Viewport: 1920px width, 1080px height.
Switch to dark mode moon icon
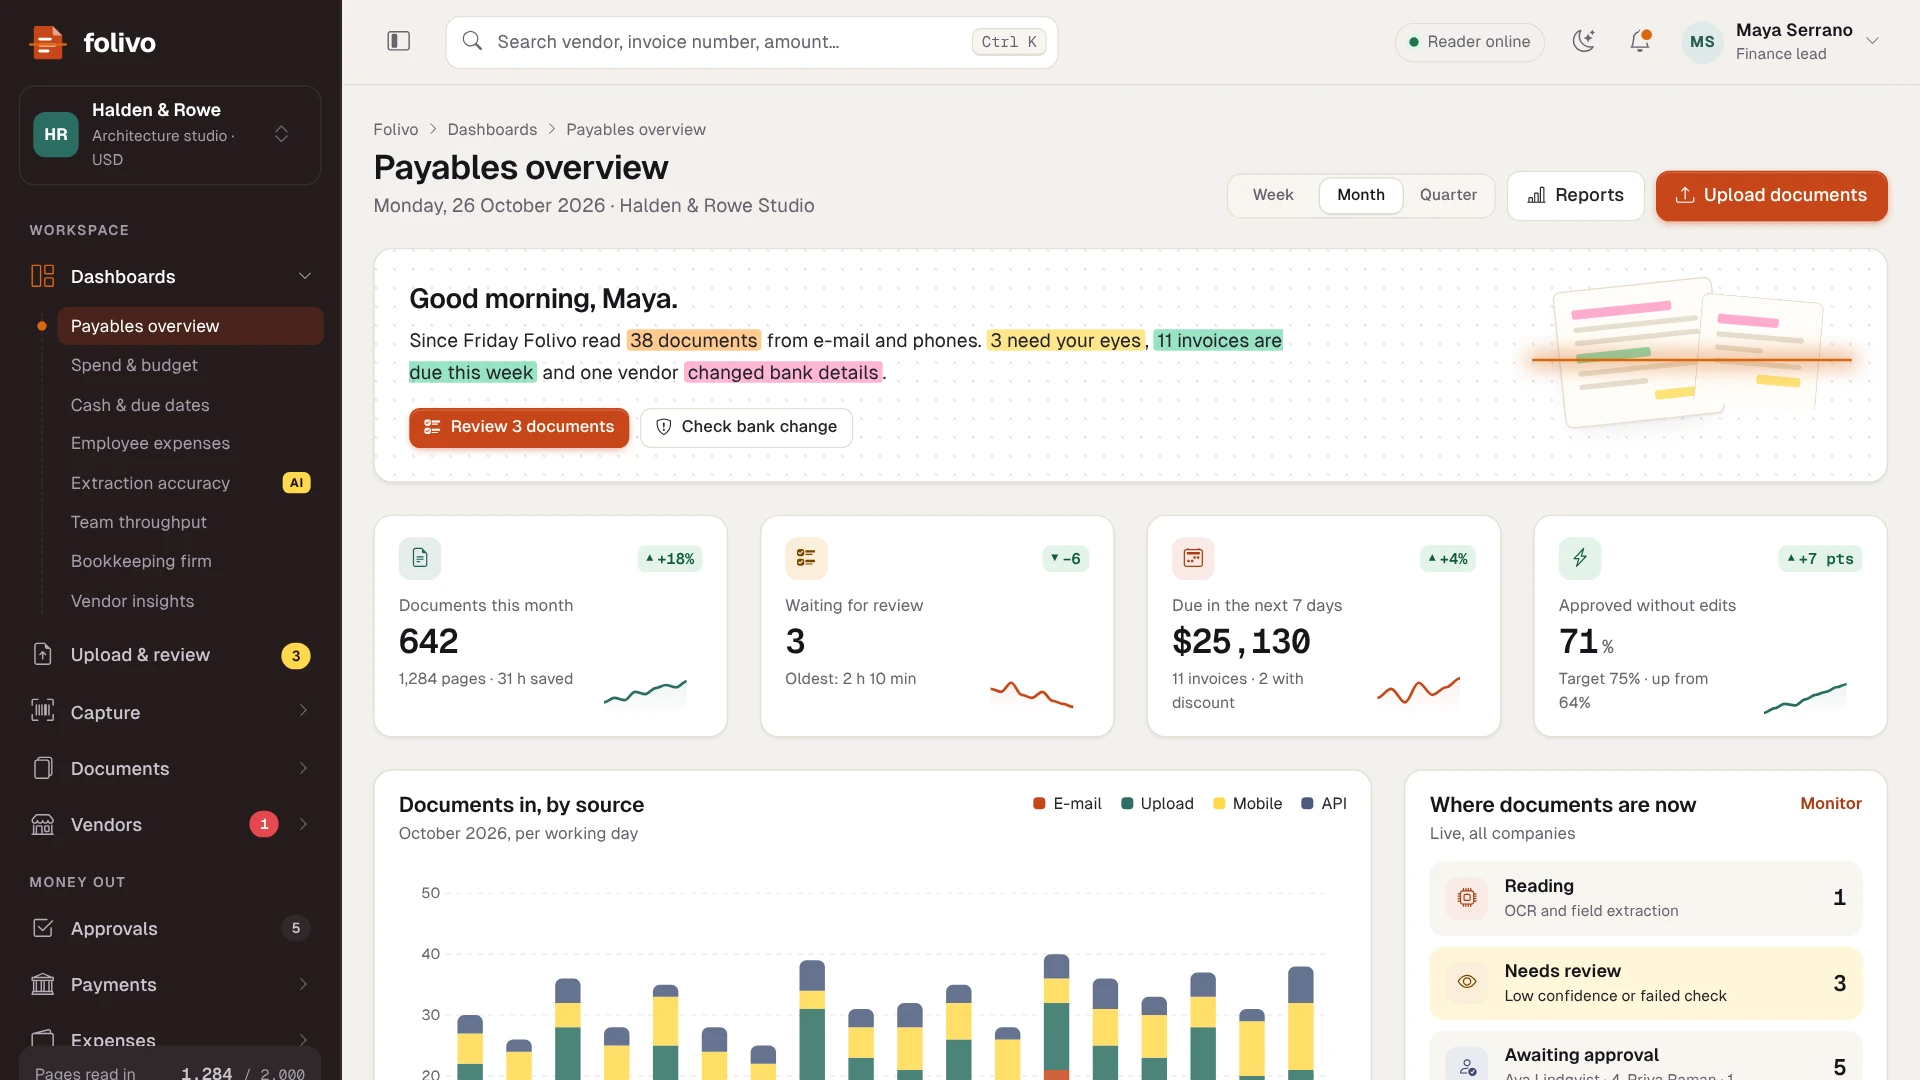tap(1583, 41)
